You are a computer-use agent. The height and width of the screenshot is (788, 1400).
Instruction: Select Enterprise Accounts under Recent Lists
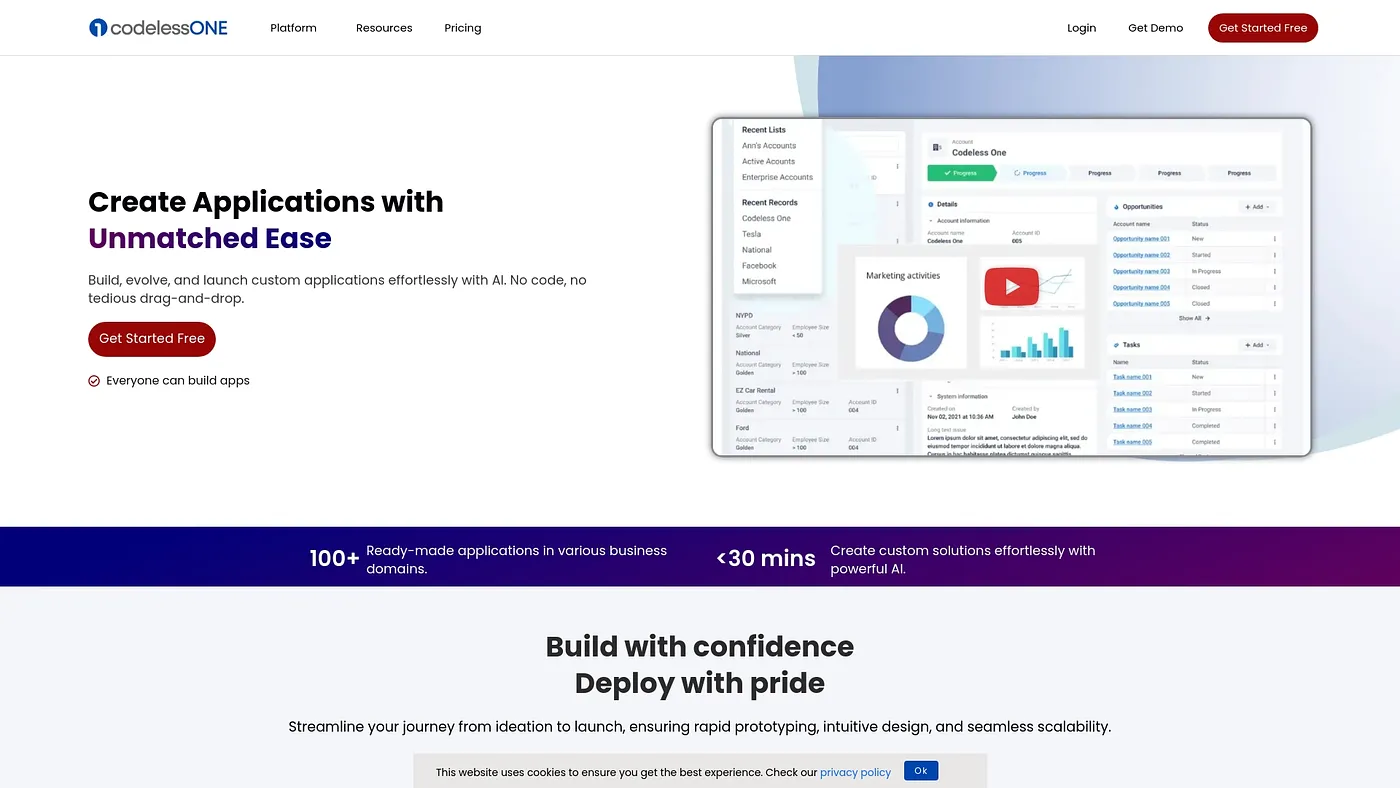pyautogui.click(x=777, y=177)
